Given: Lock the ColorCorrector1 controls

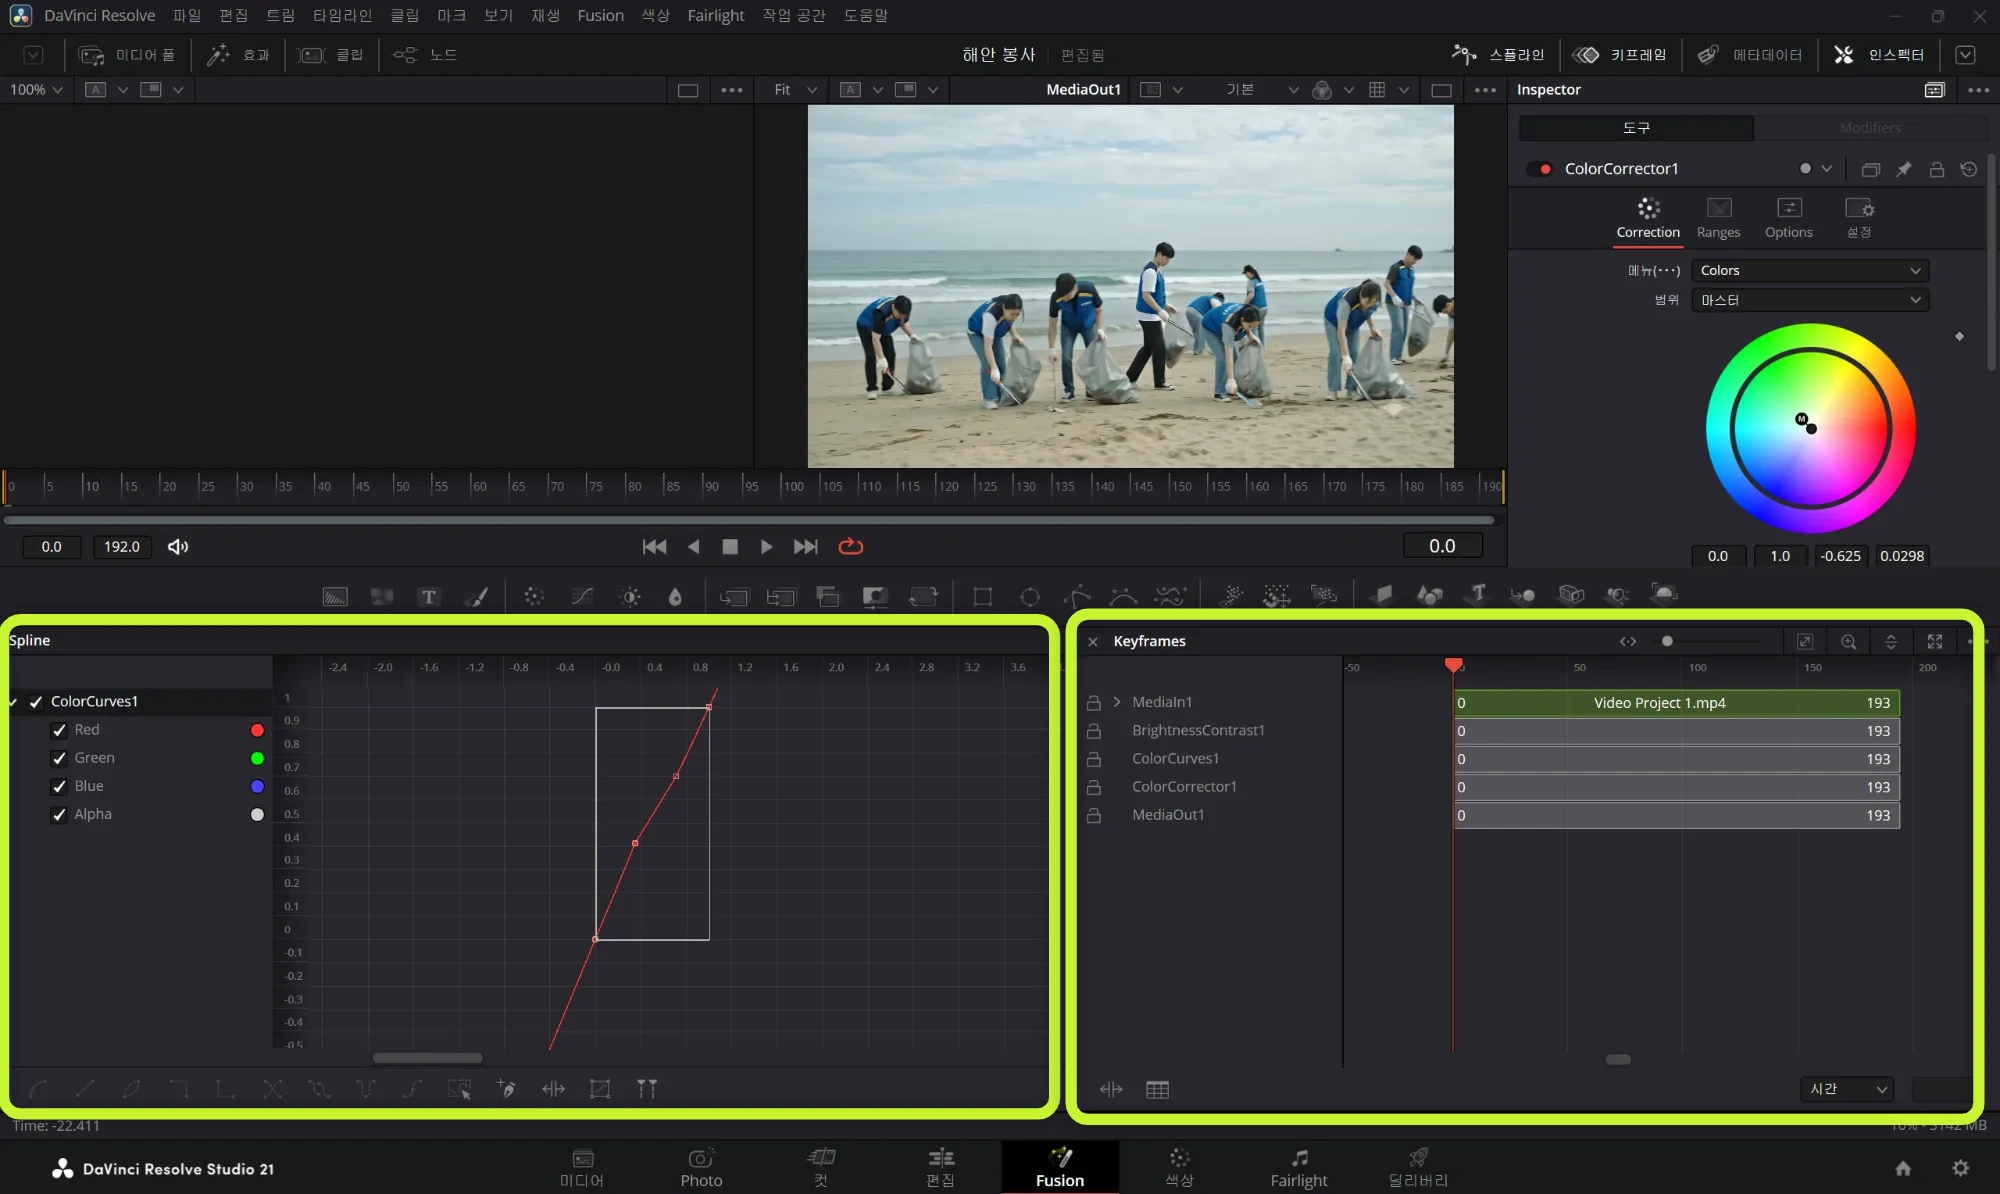Looking at the screenshot, I should 1937,169.
